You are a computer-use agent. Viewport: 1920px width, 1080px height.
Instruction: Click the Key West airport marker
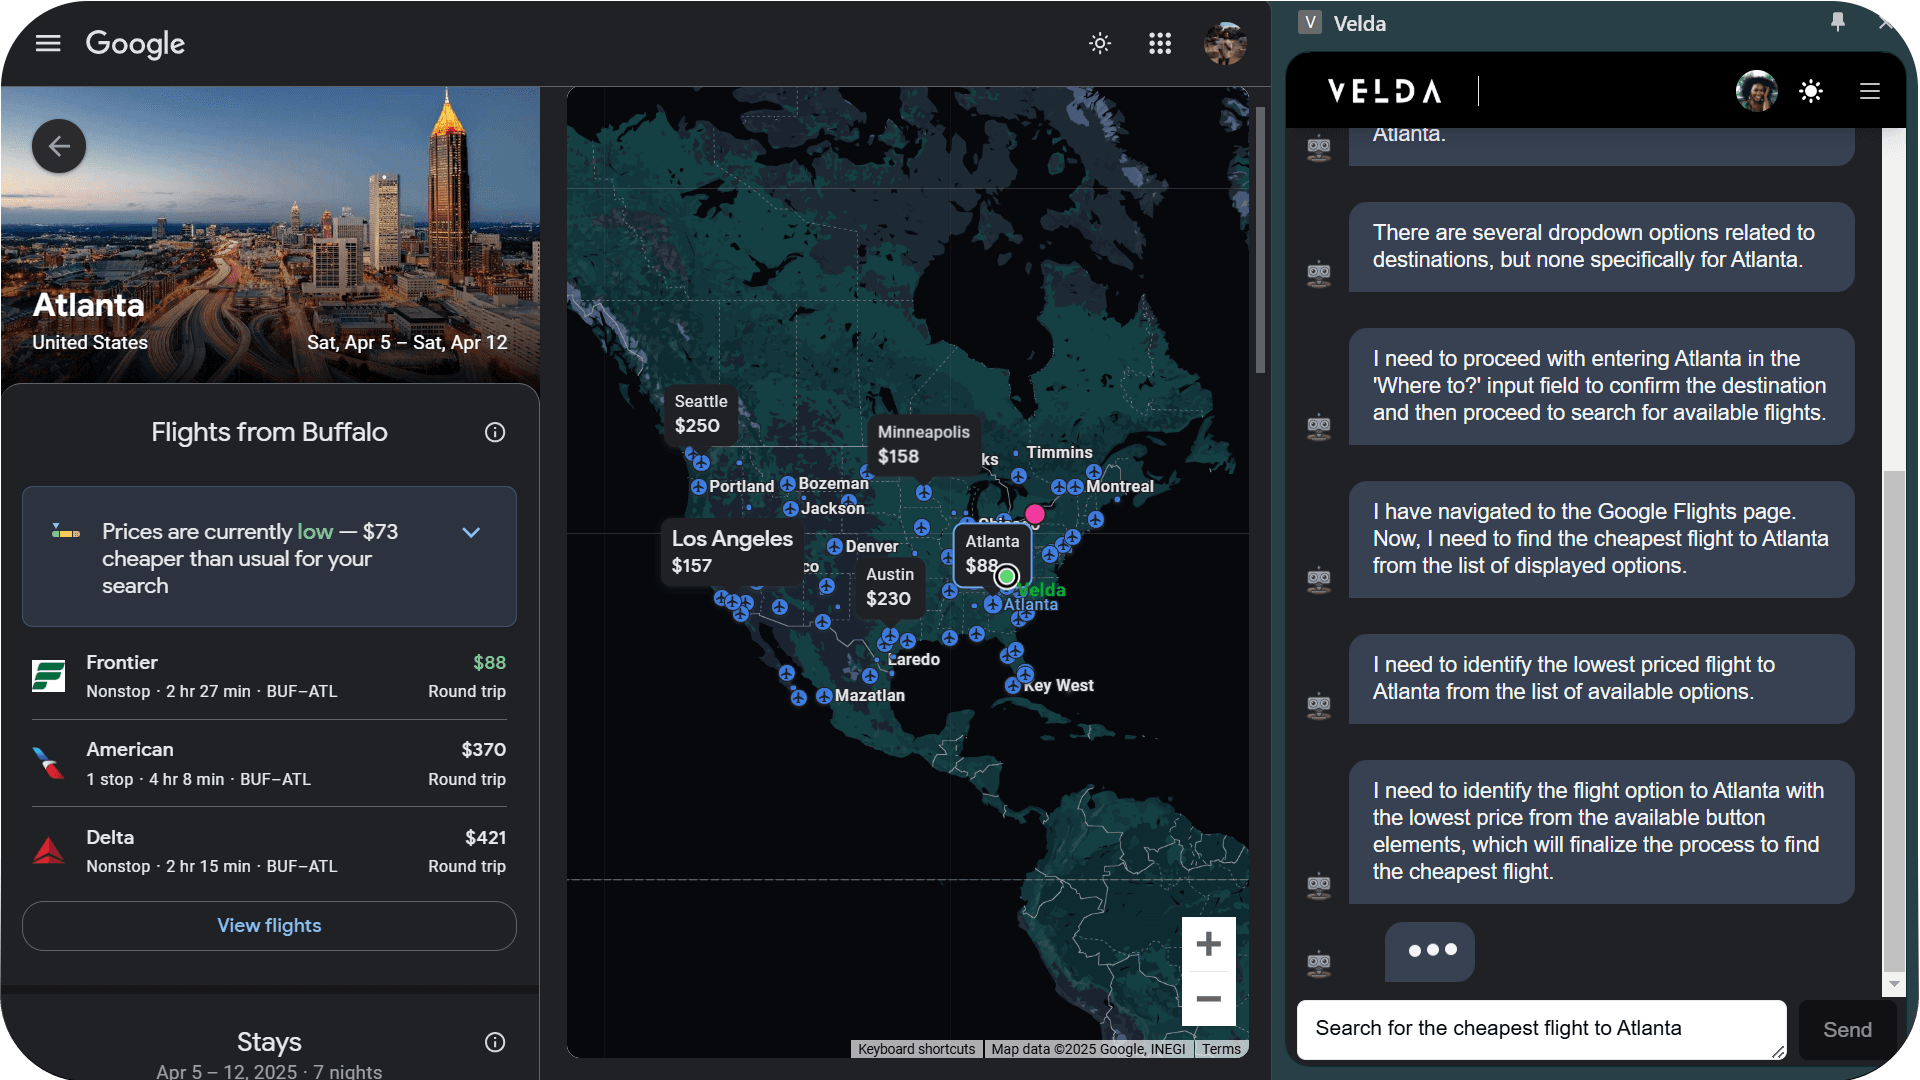click(x=1013, y=686)
